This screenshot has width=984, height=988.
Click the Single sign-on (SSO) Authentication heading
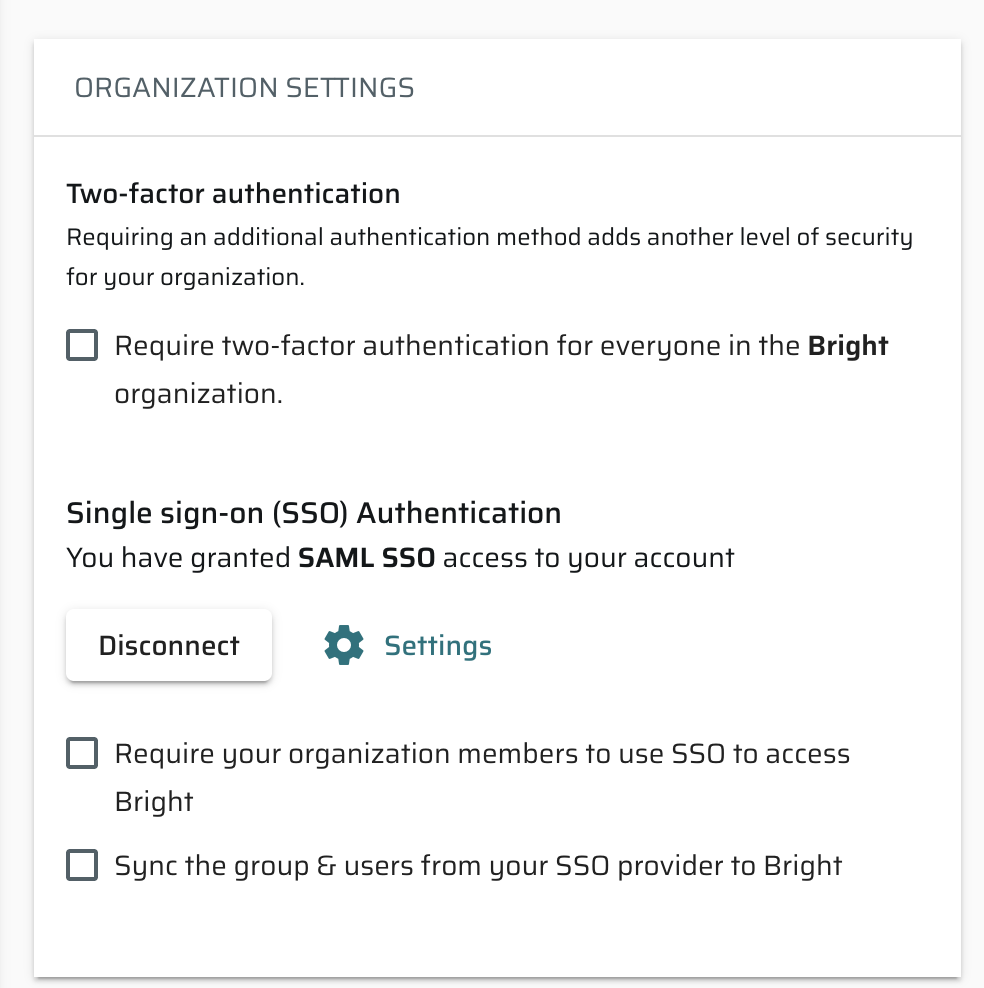pyautogui.click(x=314, y=513)
